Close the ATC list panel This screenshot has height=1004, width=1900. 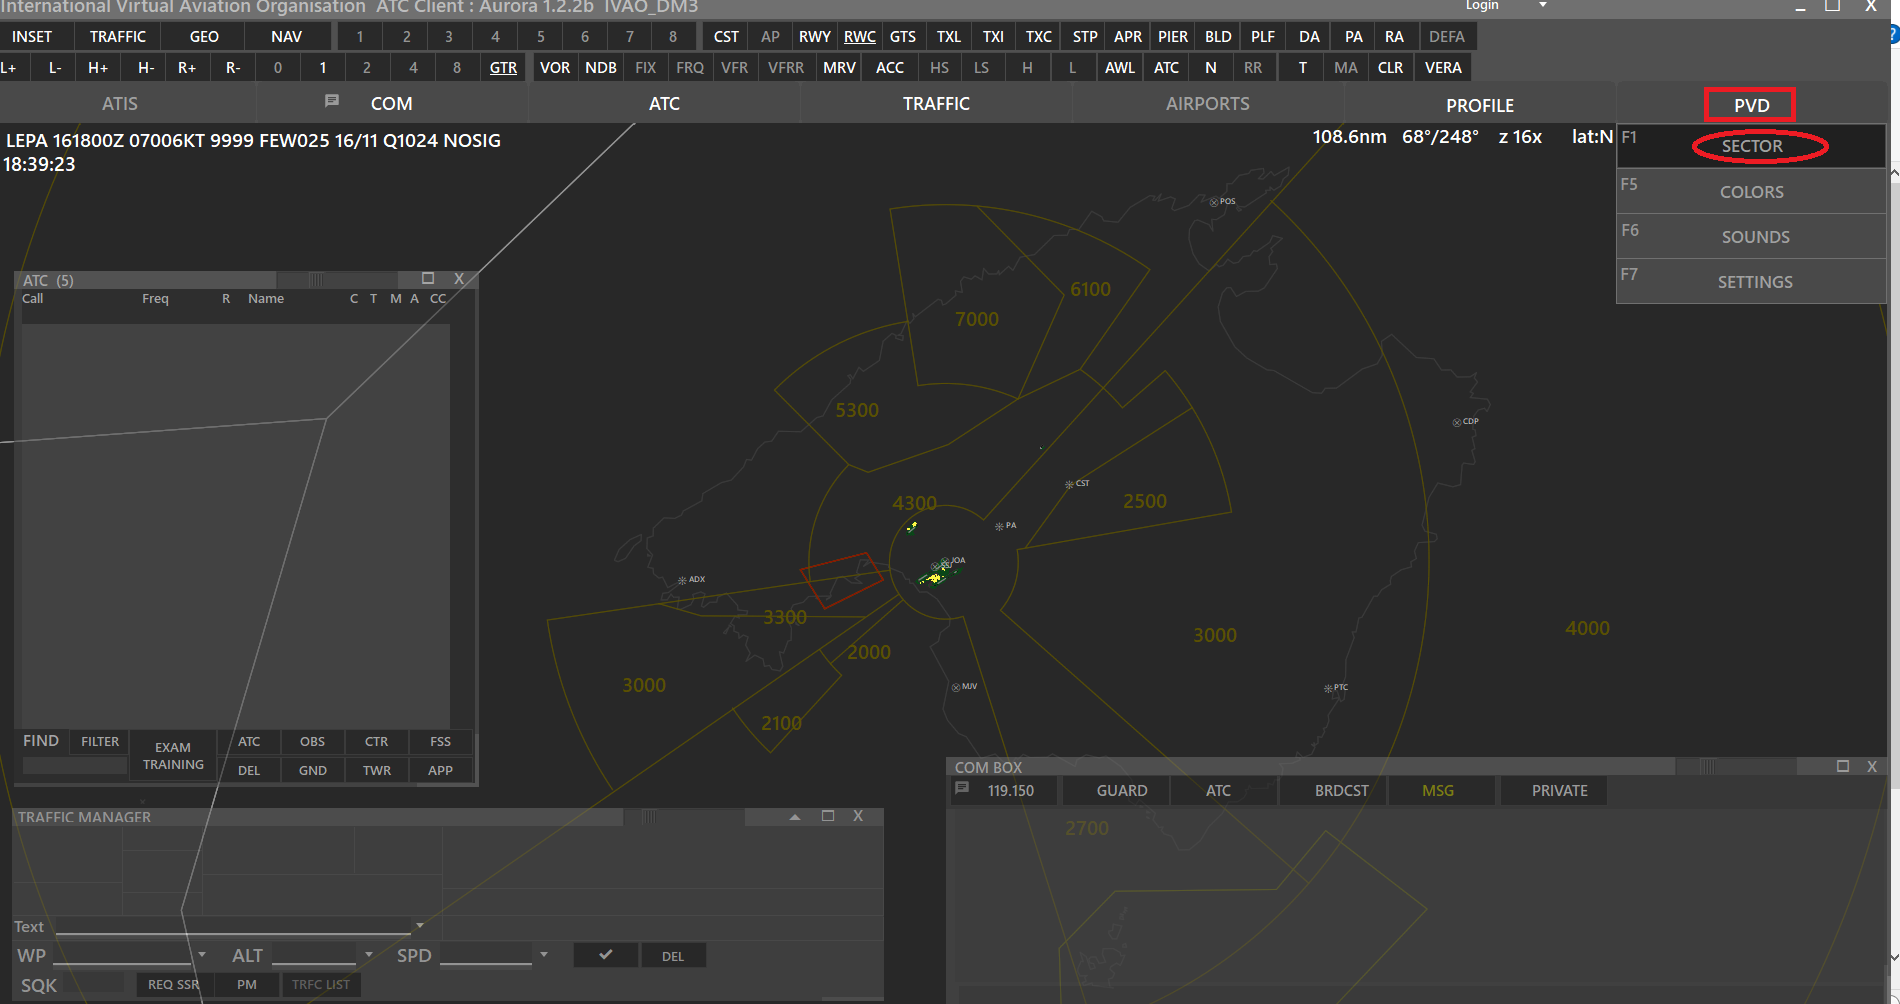point(459,278)
